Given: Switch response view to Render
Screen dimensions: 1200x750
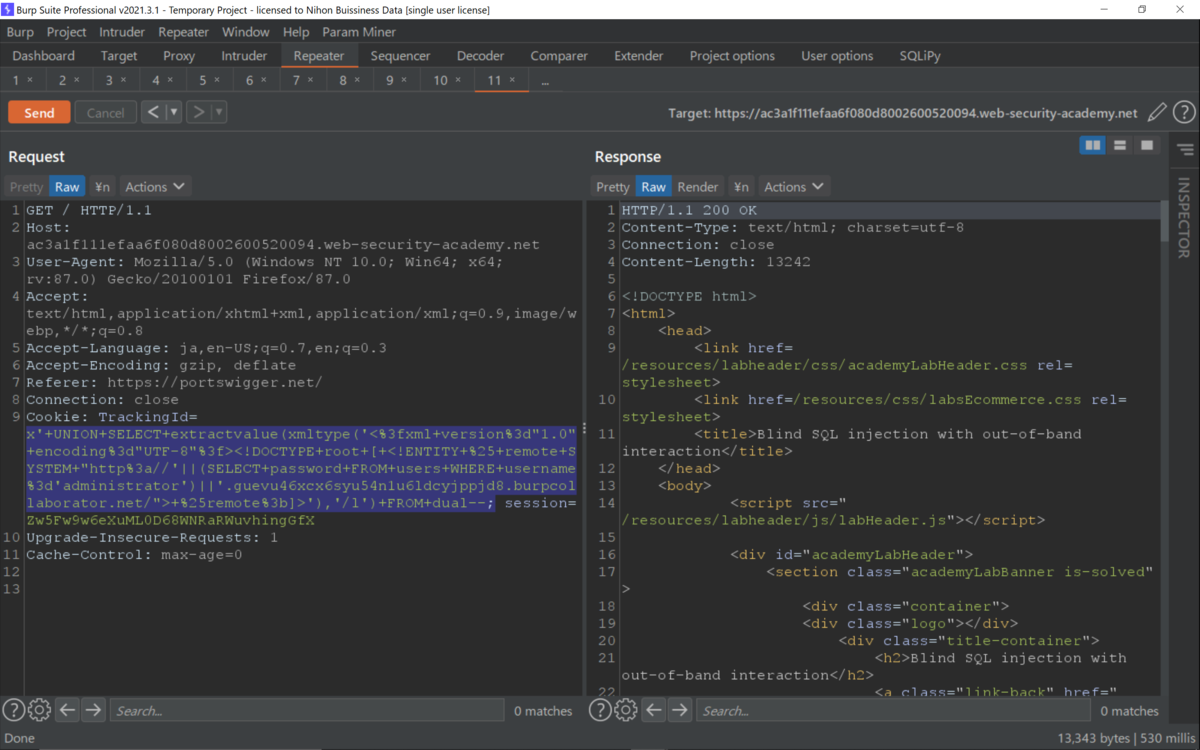Looking at the screenshot, I should (698, 187).
